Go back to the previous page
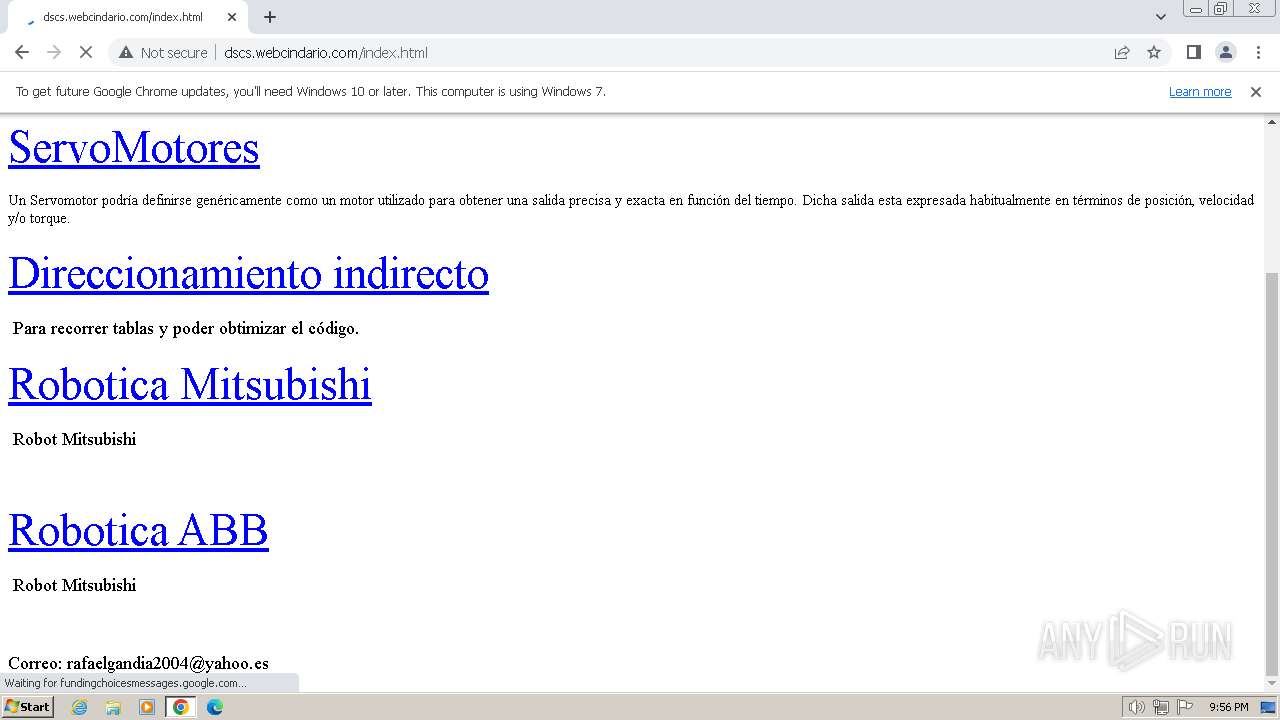 click(x=22, y=52)
